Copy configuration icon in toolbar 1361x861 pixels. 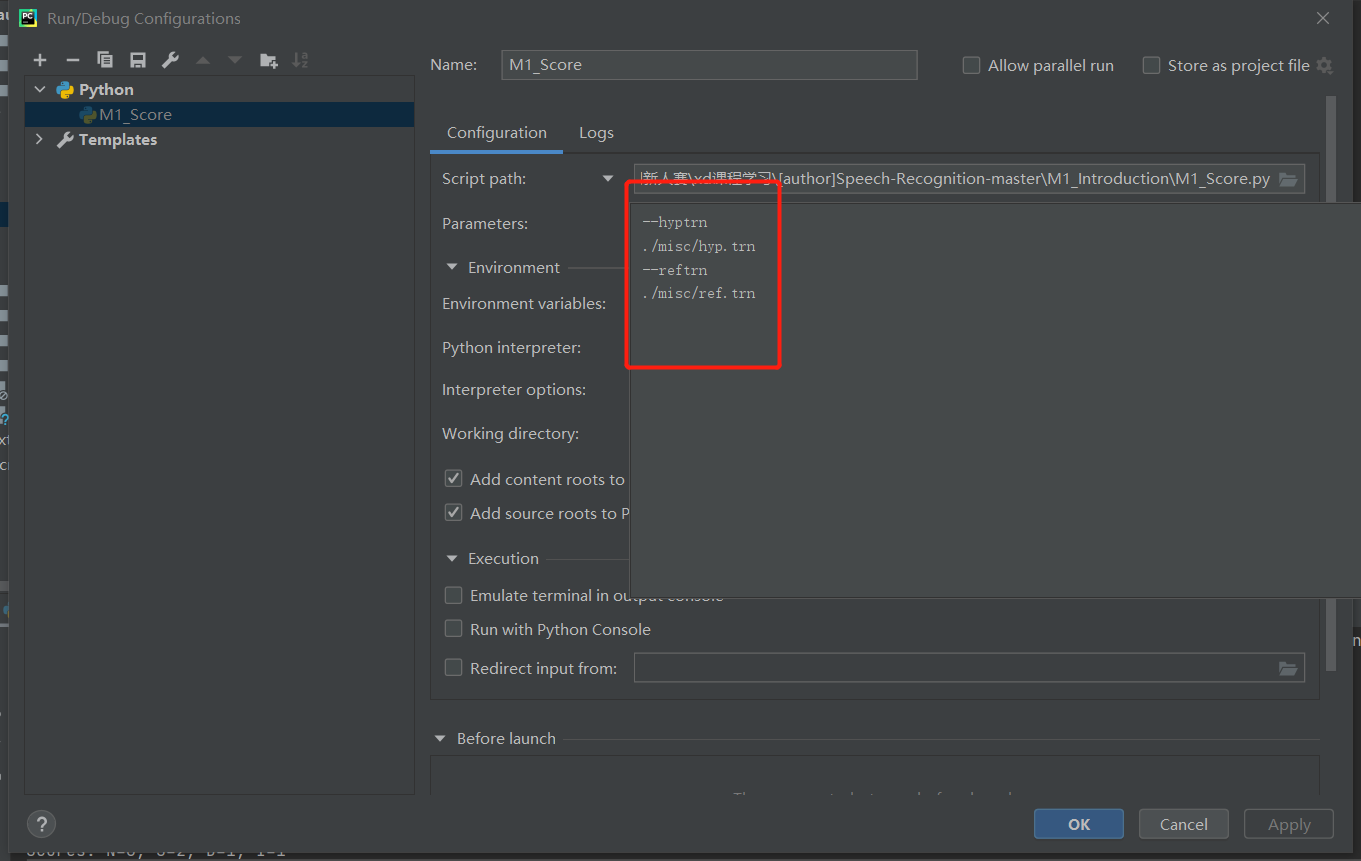[105, 60]
